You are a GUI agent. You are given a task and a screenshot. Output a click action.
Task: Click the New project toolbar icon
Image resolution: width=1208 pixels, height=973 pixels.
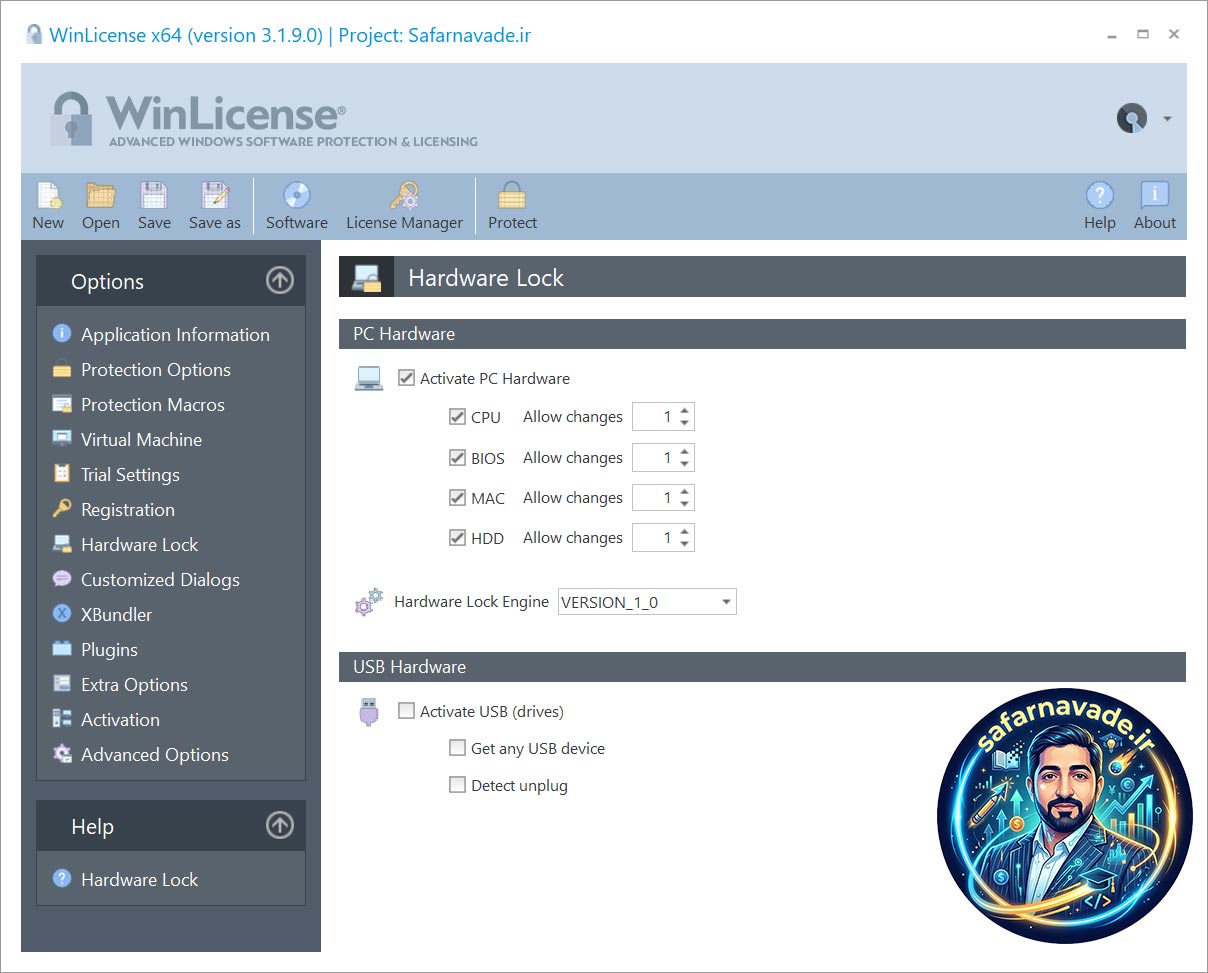(x=48, y=195)
